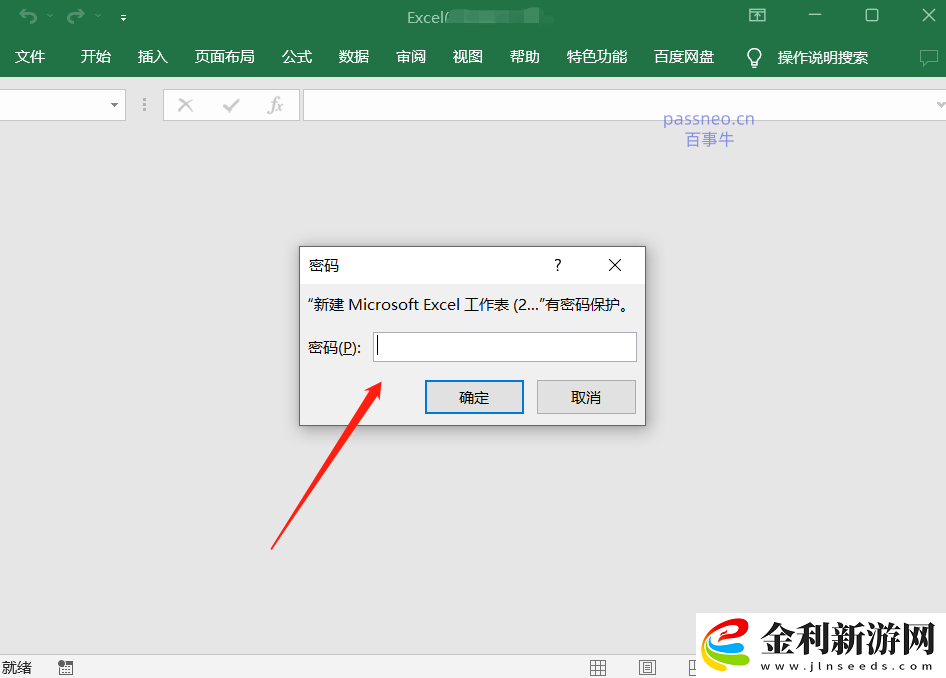Close the 密码 dialog
The image size is (946, 678).
point(615,265)
